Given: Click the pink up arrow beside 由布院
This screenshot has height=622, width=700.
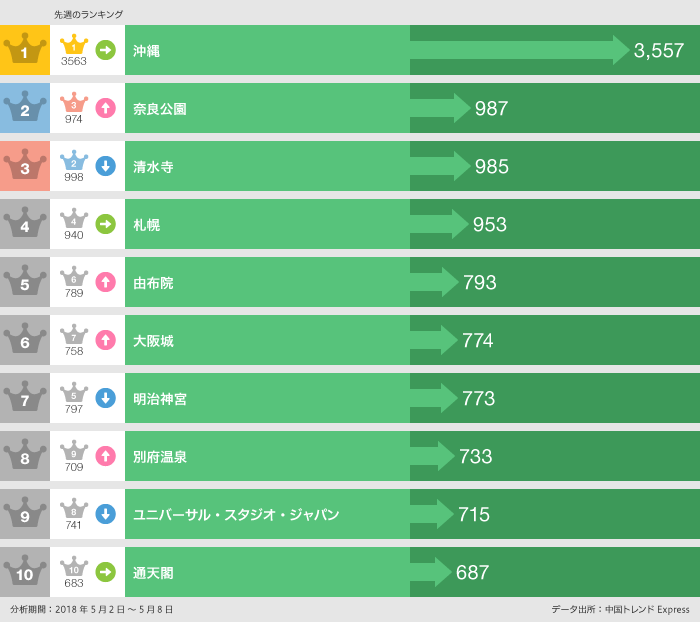Looking at the screenshot, I should click(106, 282).
